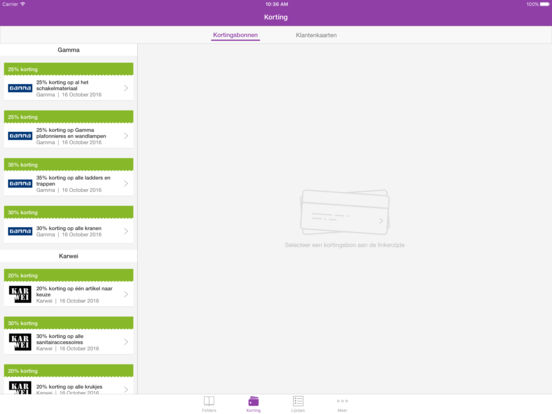Select green 35% korting banner
The image size is (552, 414).
tap(69, 164)
